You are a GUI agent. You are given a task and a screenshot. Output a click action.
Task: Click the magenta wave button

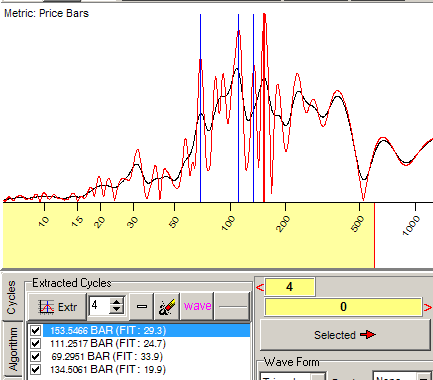point(197,306)
